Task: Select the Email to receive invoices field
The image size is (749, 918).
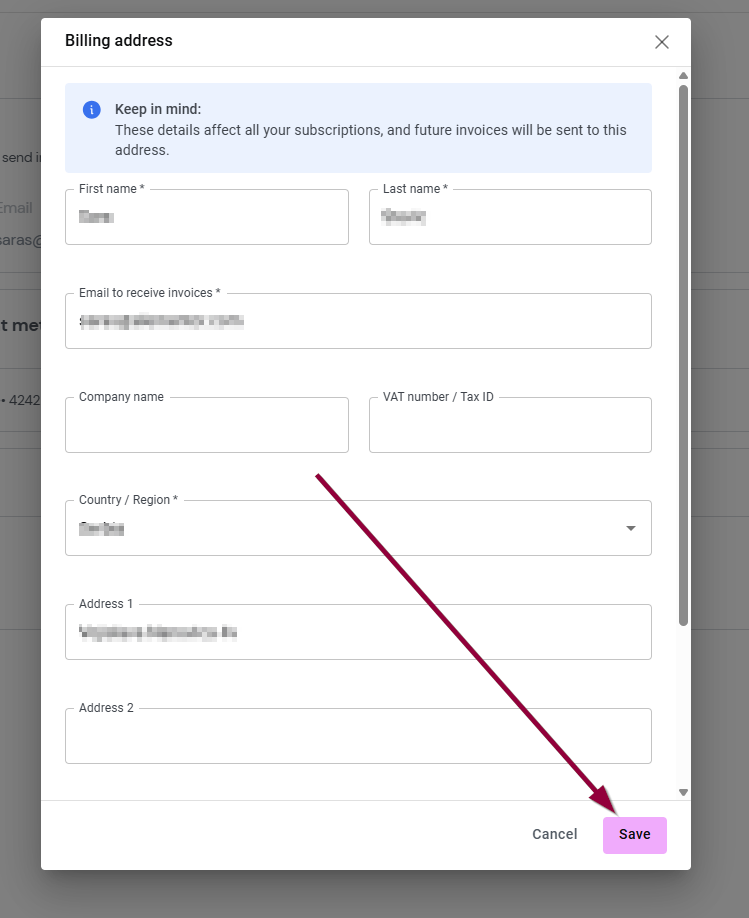Action: pos(358,321)
